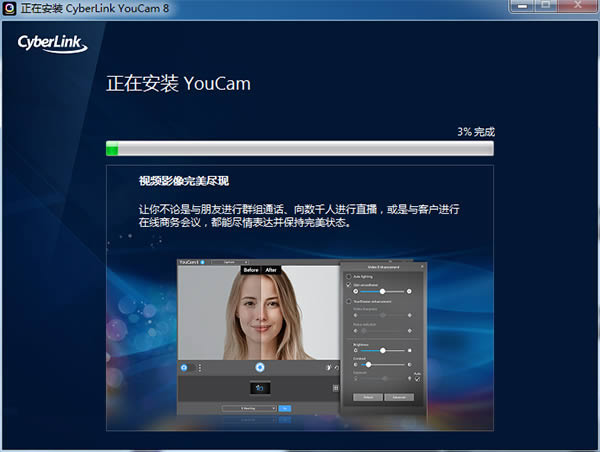Expand the dropdown in YouCam title bar
This screenshot has height=452, width=600.
coord(230,262)
